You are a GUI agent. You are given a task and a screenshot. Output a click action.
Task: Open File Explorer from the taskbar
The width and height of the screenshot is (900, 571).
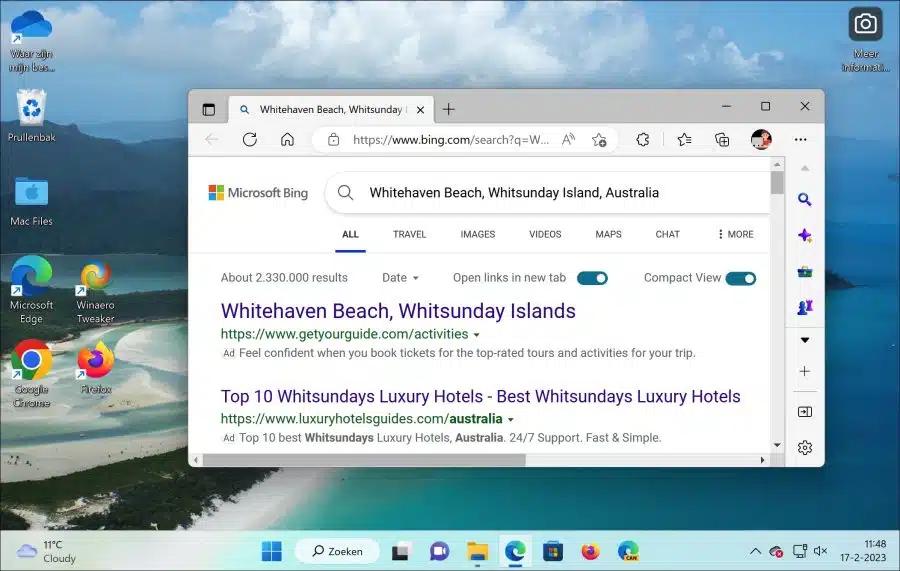[x=478, y=551]
